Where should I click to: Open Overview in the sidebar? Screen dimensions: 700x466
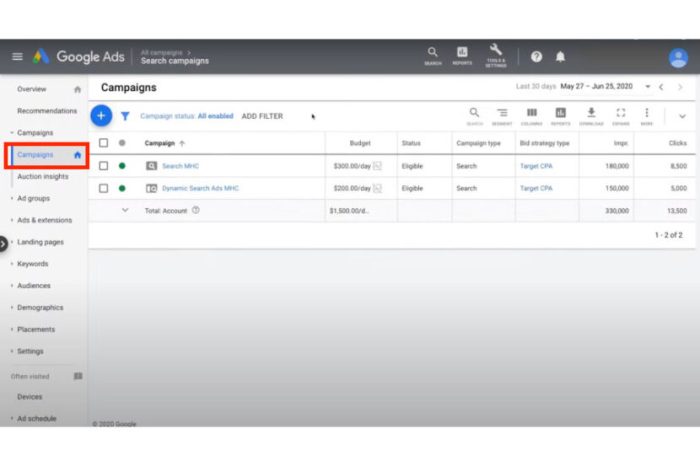point(32,89)
